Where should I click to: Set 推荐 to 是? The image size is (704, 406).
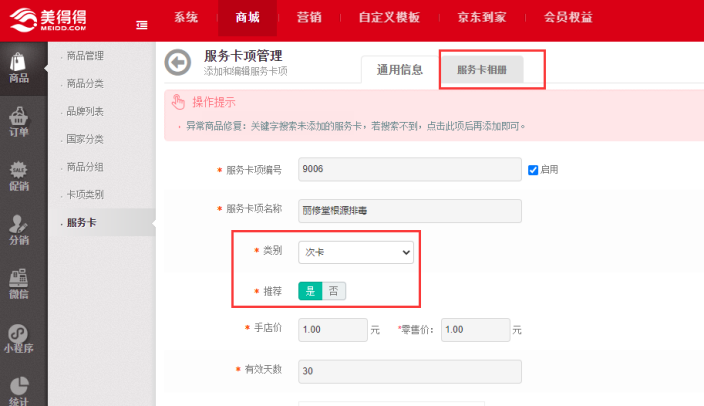[310, 291]
